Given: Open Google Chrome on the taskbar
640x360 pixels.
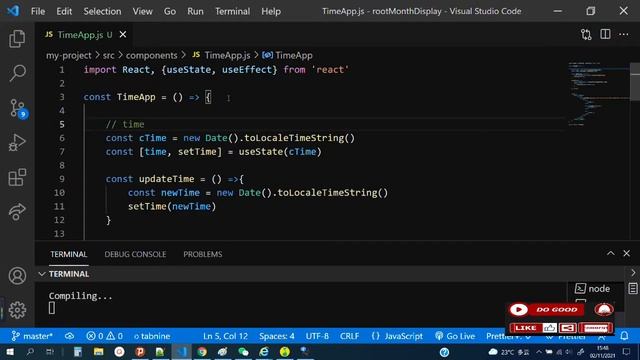Looking at the screenshot, I should pos(202,352).
